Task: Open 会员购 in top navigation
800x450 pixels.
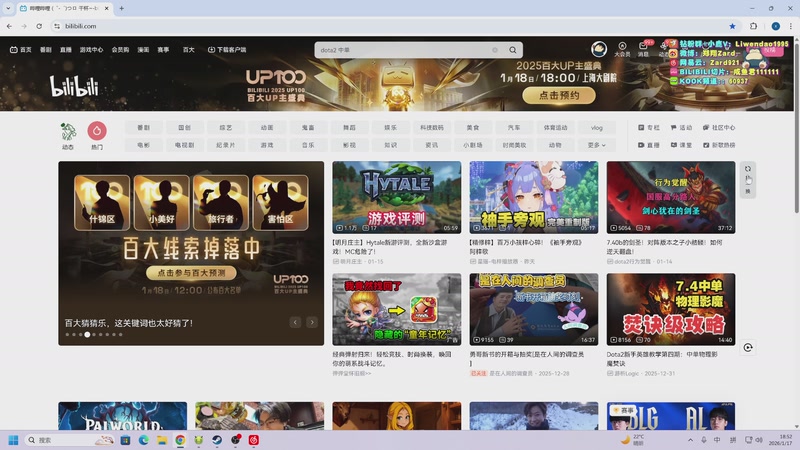Action: pos(120,49)
